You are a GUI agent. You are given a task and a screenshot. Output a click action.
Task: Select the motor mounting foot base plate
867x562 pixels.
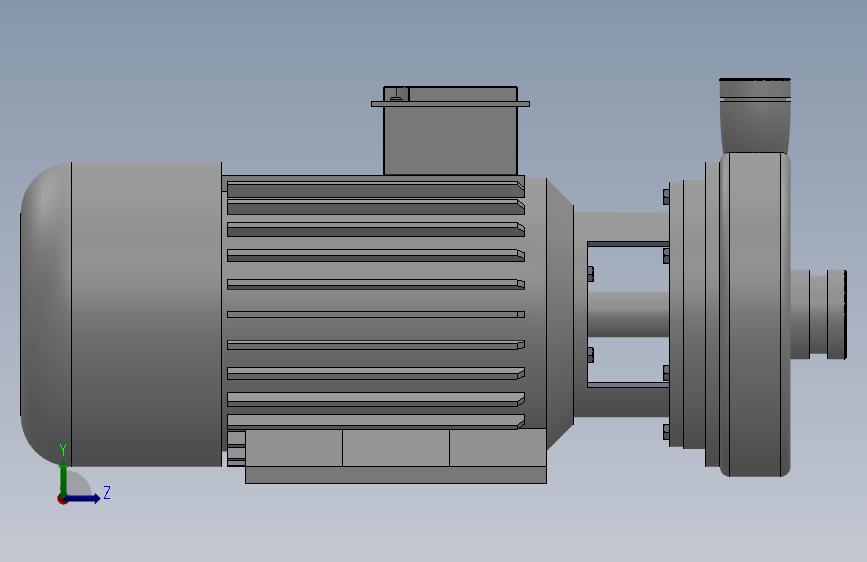click(396, 475)
